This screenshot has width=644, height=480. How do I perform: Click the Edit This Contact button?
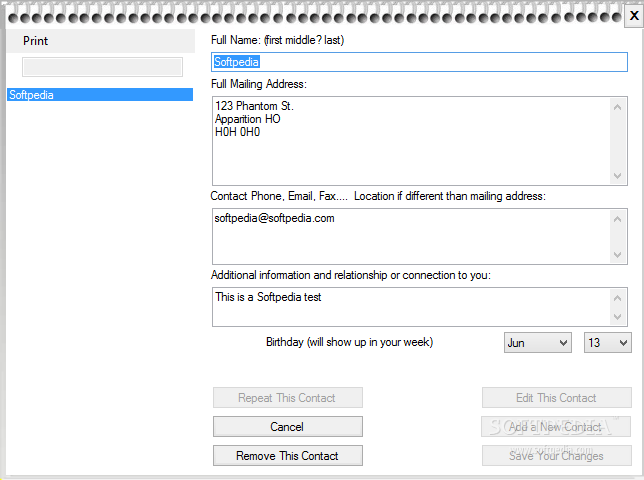coord(557,397)
